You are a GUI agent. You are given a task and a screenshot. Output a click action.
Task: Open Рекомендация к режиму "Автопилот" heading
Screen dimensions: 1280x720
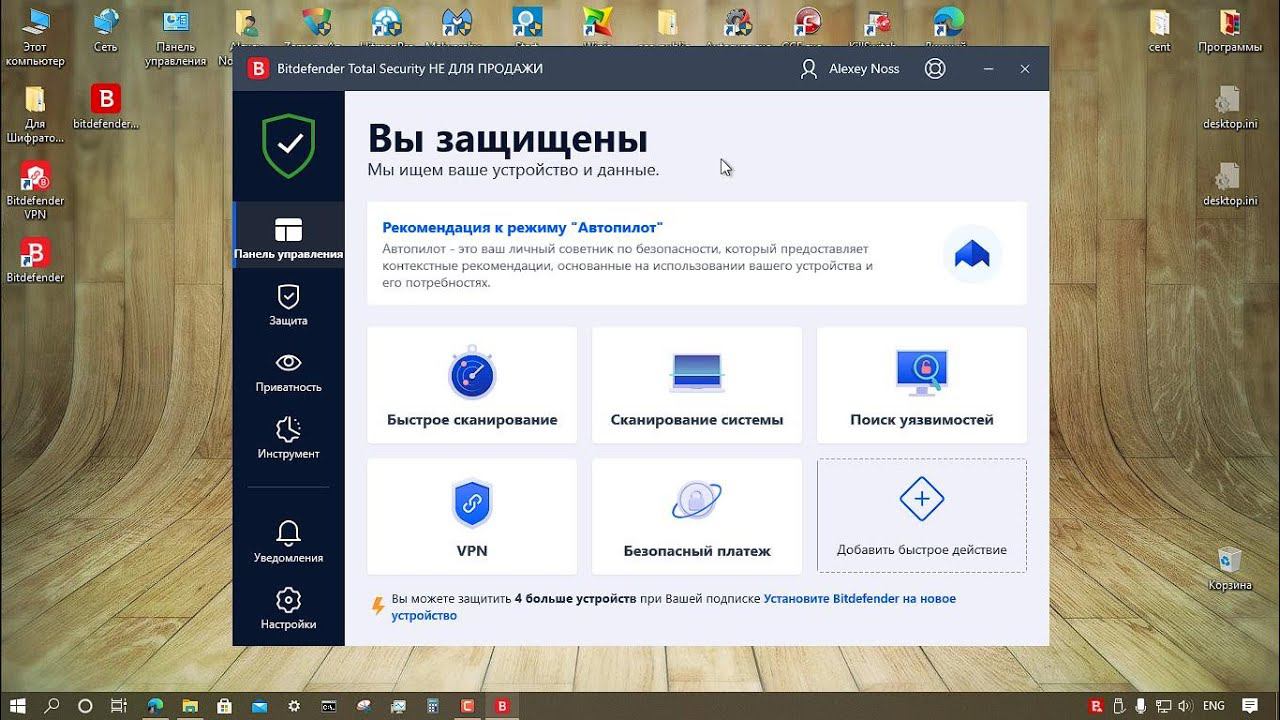pos(522,227)
